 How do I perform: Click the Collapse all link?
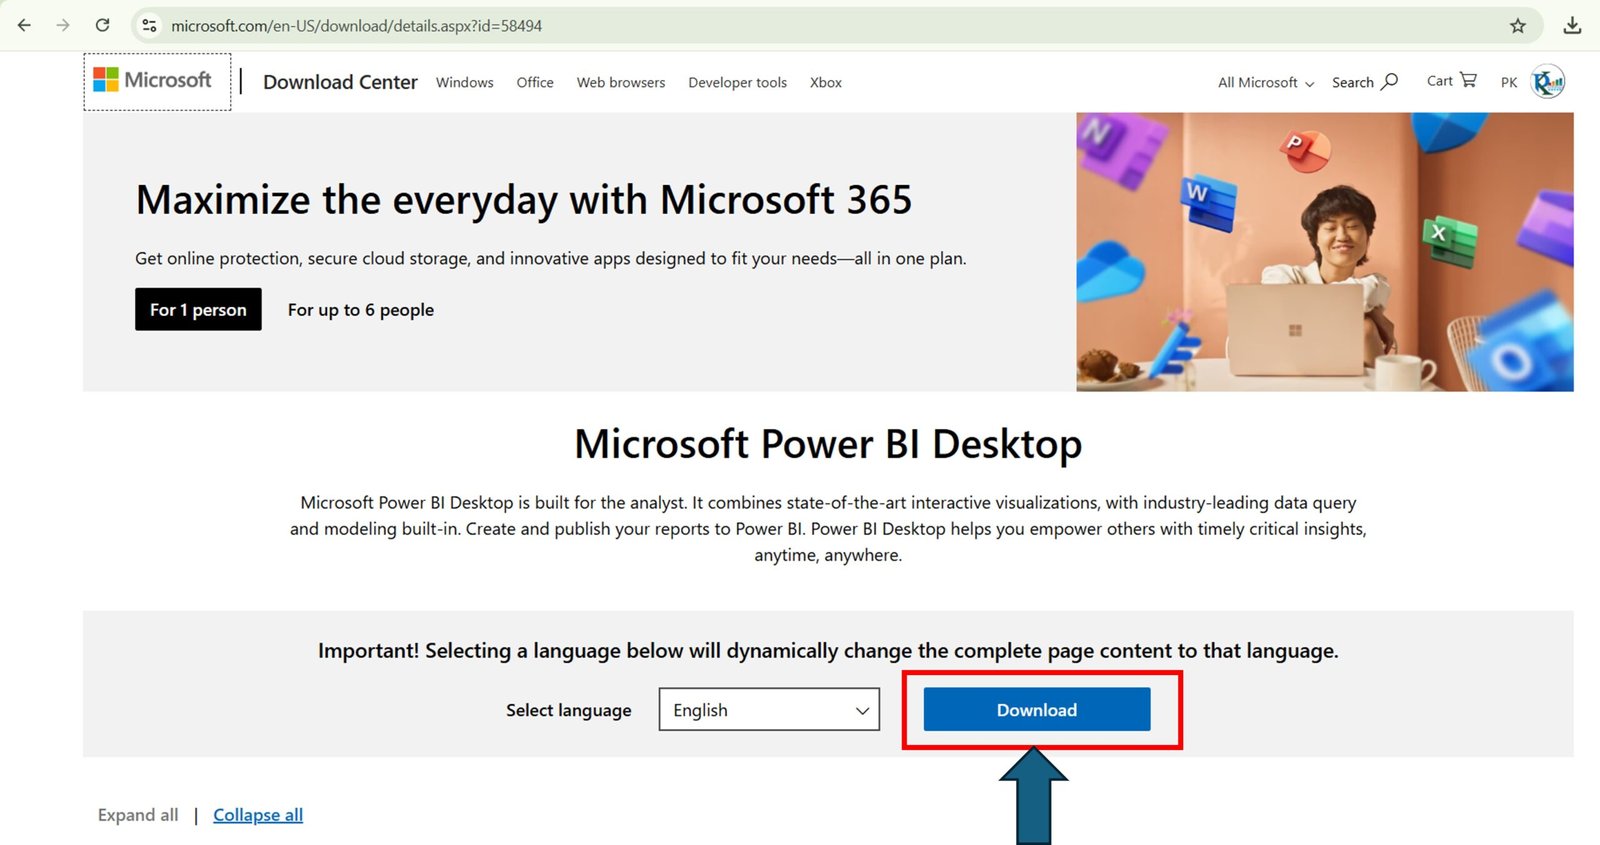(x=258, y=815)
